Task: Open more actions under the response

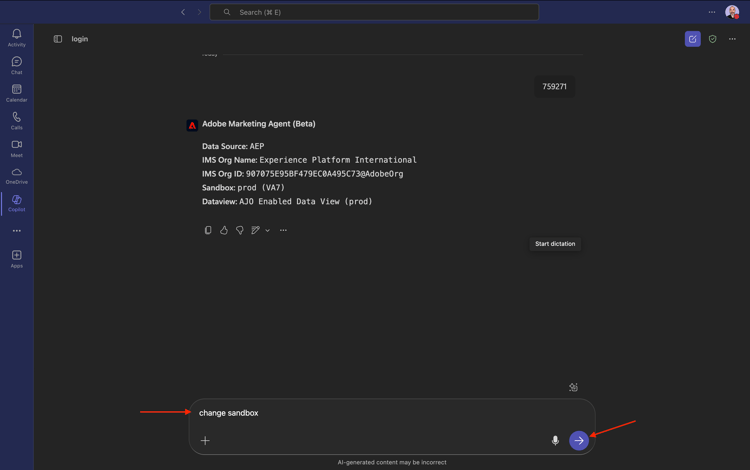Action: 283,230
